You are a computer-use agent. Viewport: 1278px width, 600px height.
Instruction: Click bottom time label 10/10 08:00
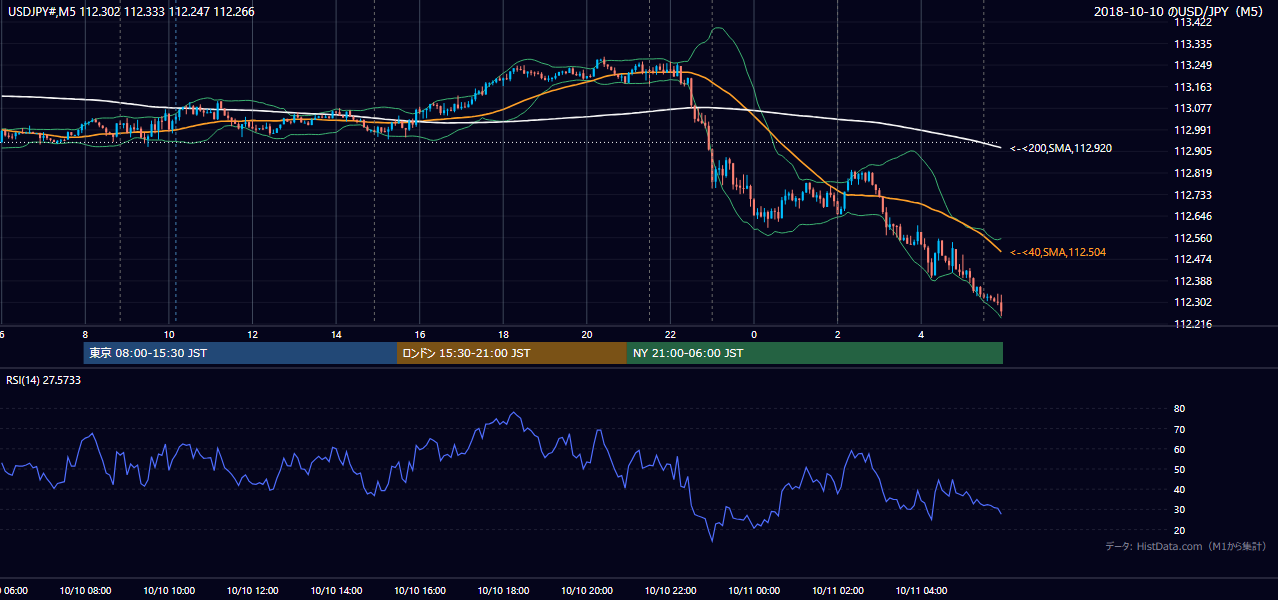[85, 591]
